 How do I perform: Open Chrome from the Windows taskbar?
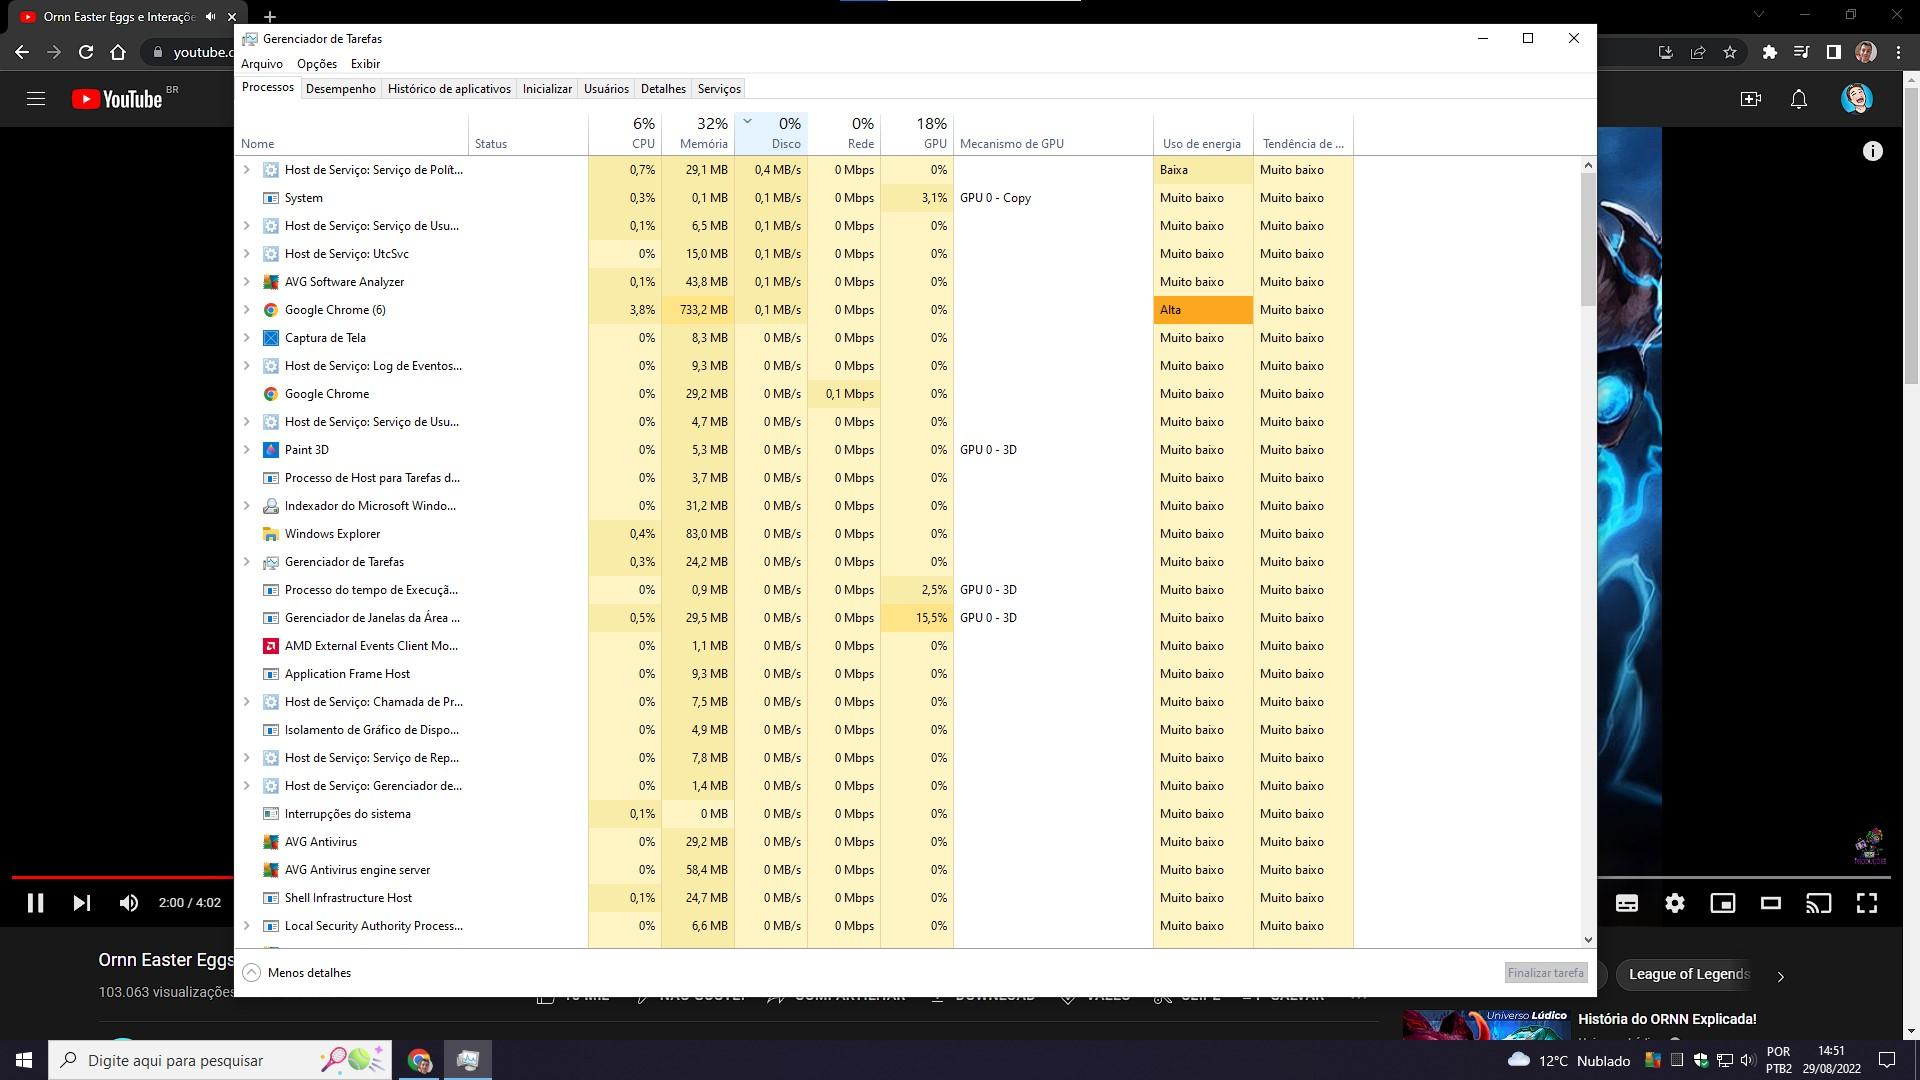(x=419, y=1060)
